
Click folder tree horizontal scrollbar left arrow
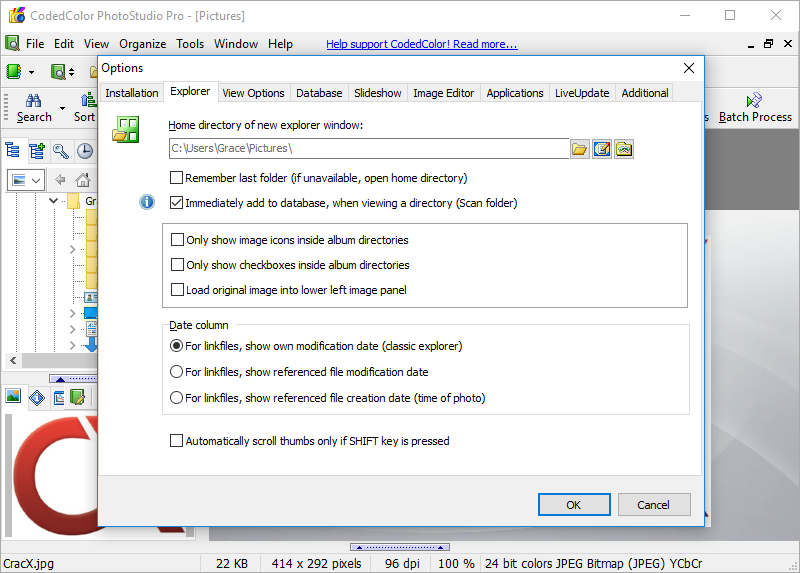[x=13, y=361]
